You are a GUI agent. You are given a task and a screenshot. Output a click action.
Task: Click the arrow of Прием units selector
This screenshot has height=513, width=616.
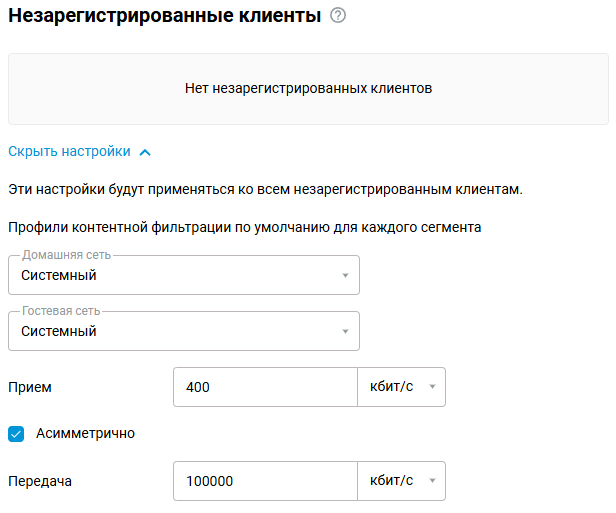(432, 387)
